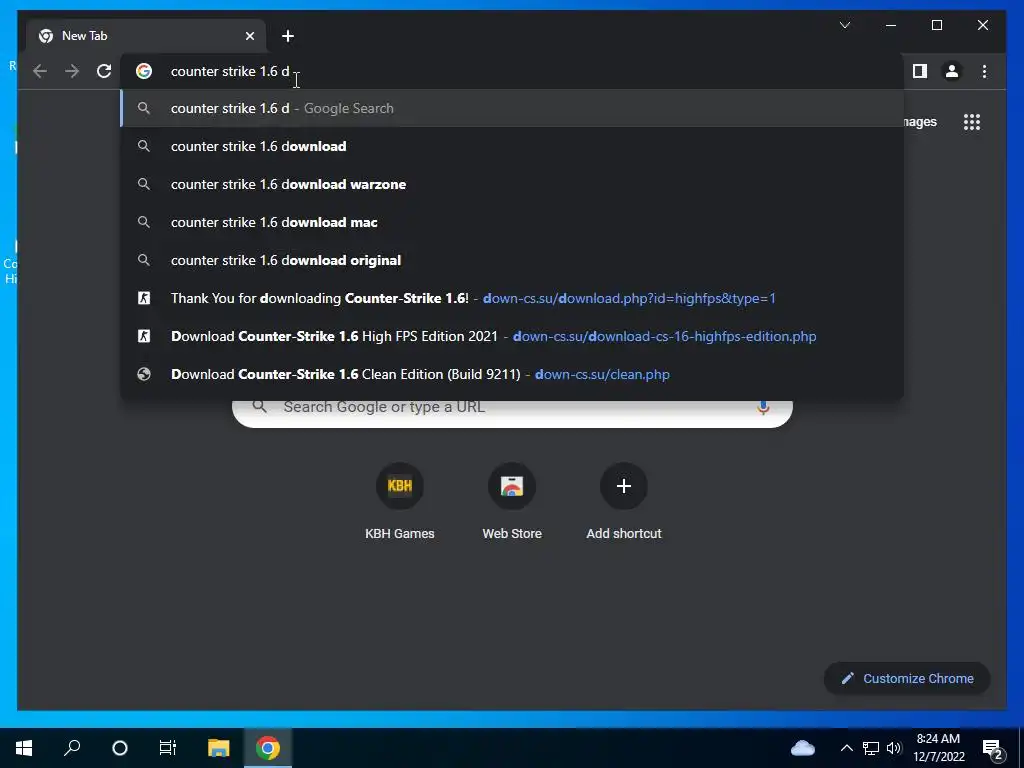Open Cortana circle icon in the taskbar
Screen dimensions: 1024x768
(x=120, y=748)
